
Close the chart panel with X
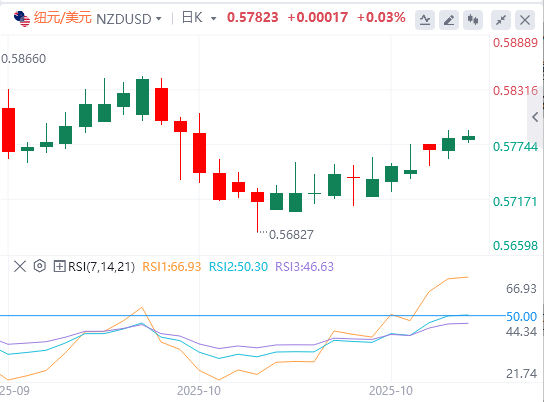pyautogui.click(x=525, y=20)
